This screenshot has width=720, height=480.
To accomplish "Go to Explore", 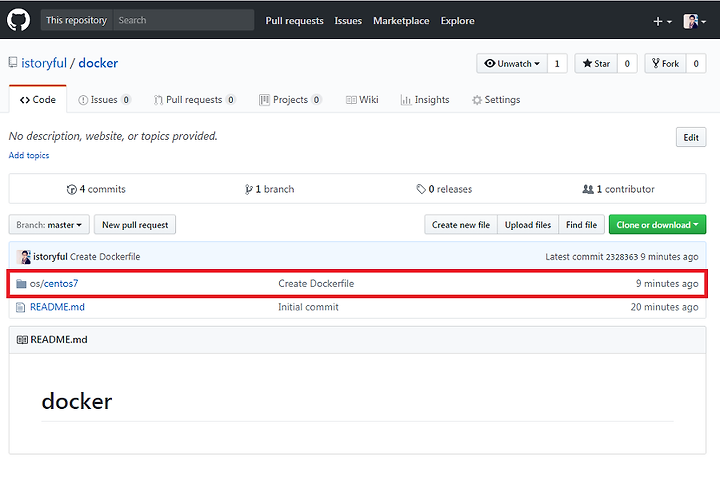I will point(457,21).
